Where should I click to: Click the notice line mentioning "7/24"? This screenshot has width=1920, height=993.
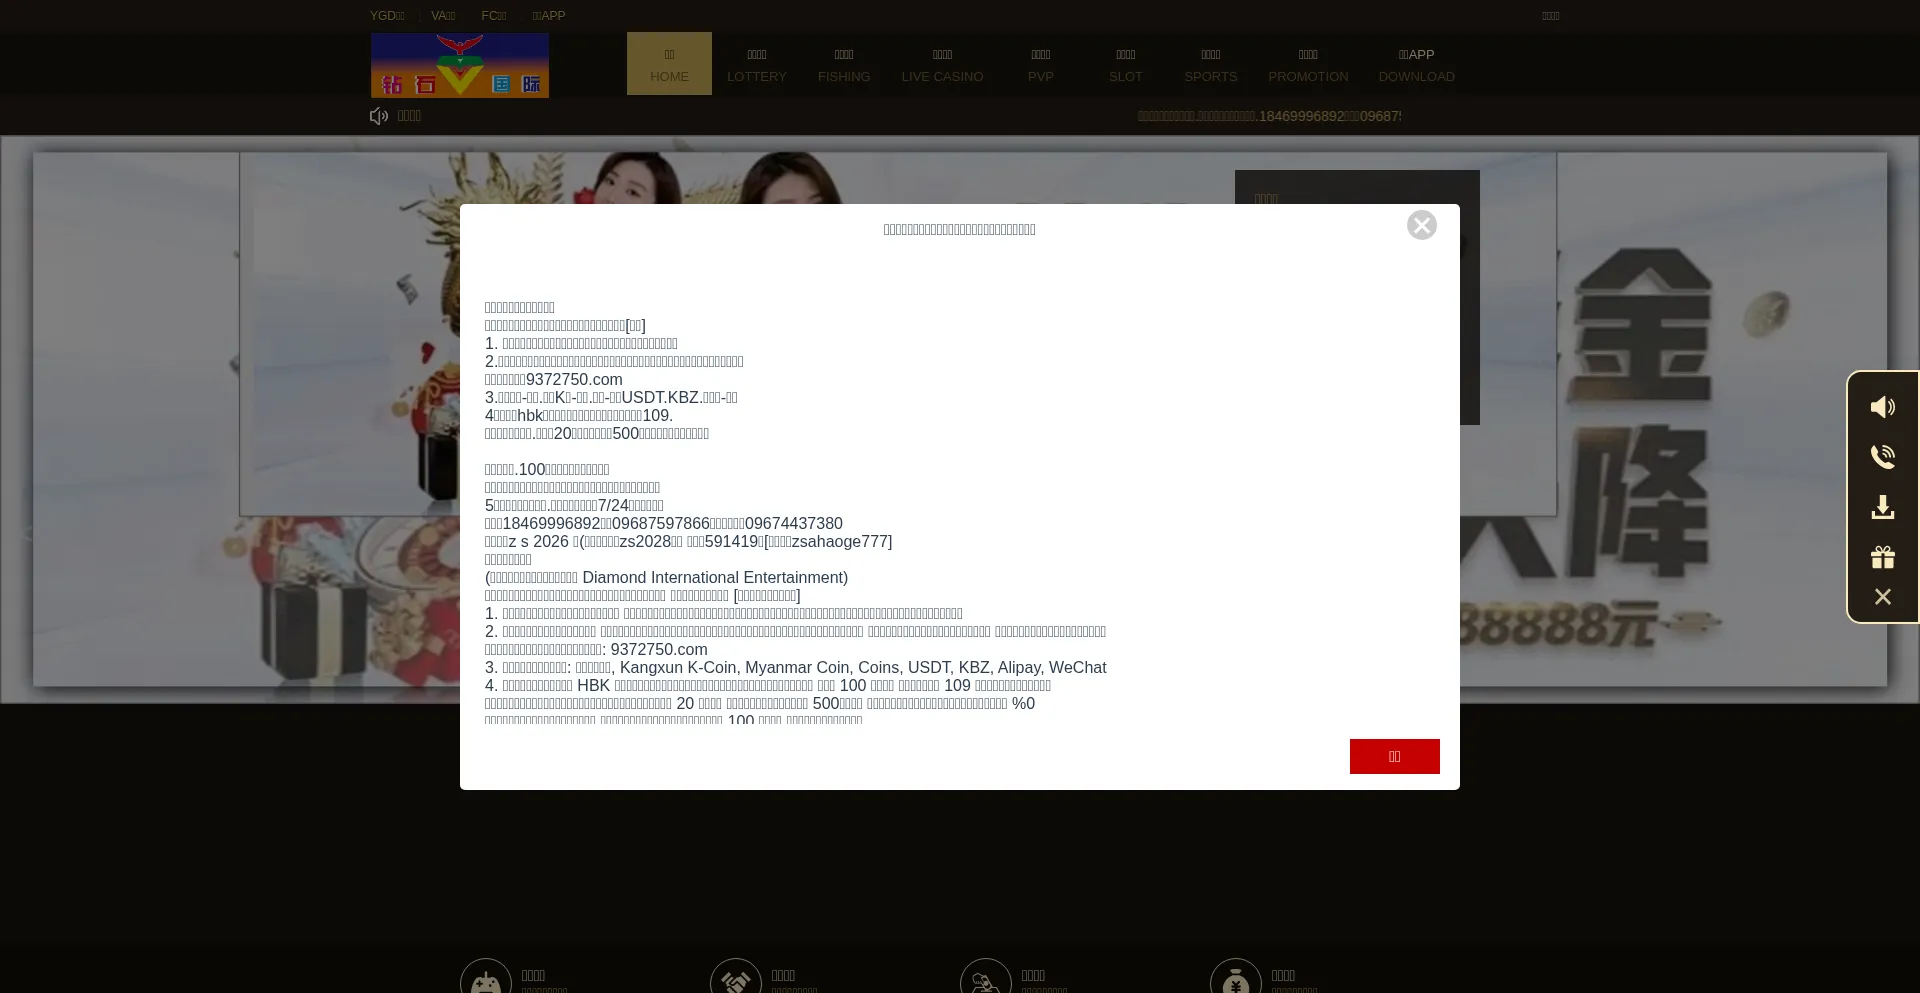click(574, 506)
